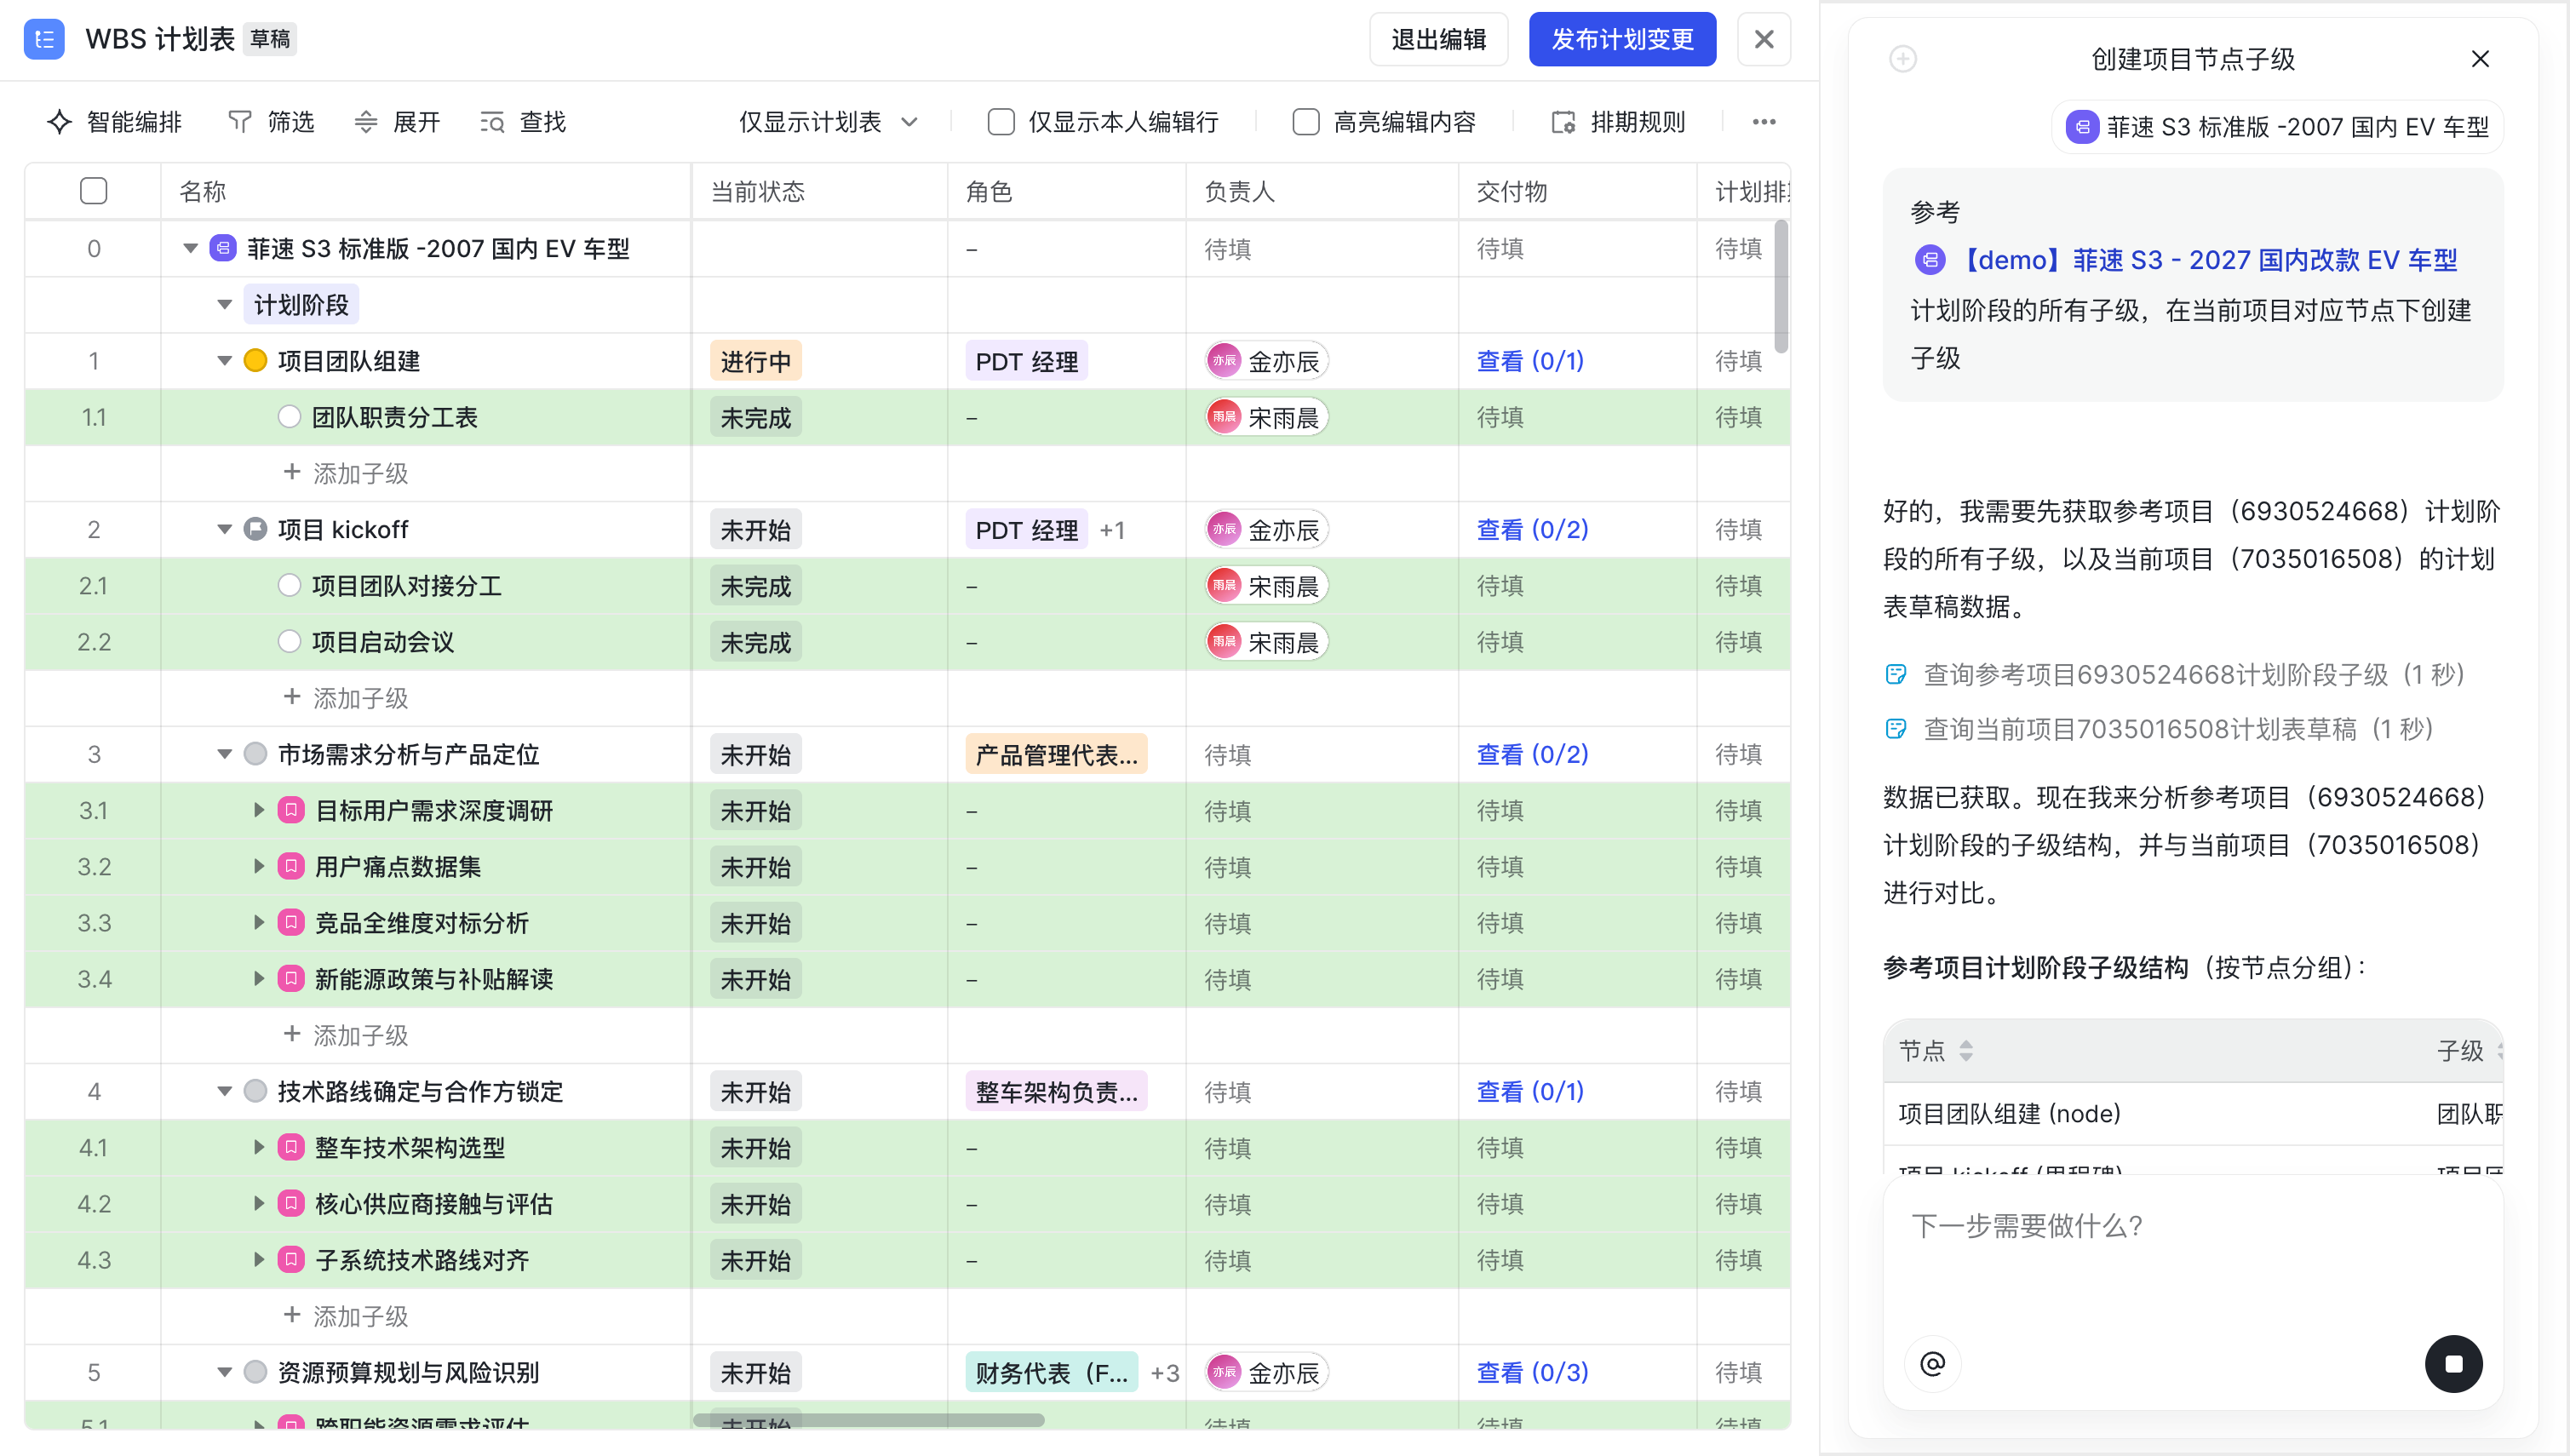The image size is (2570, 1456).
Task: Expand the 新能源政策与补贴解读 row
Action: (x=258, y=978)
